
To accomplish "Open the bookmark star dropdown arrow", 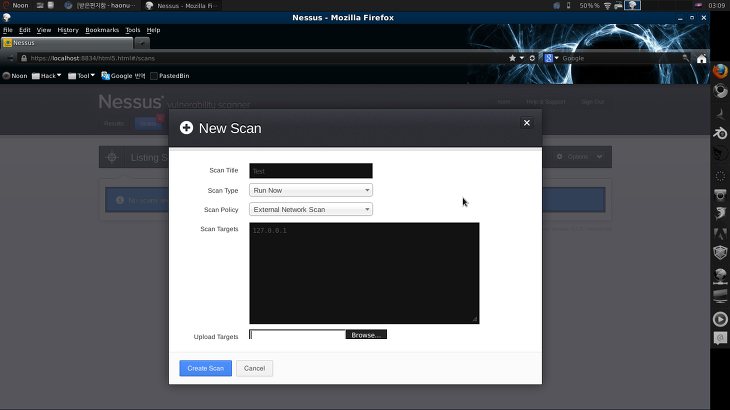I will 521,58.
